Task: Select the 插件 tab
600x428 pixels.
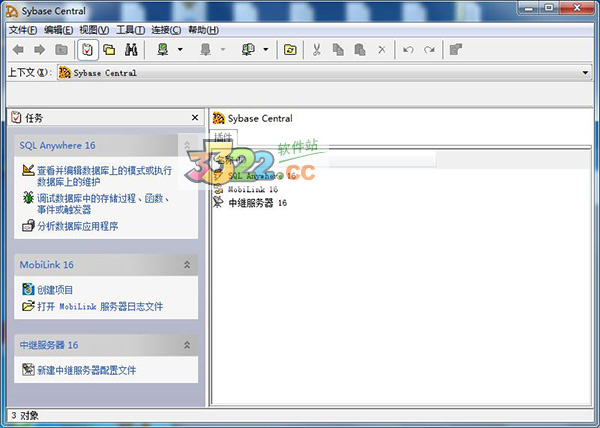Action: tap(223, 137)
